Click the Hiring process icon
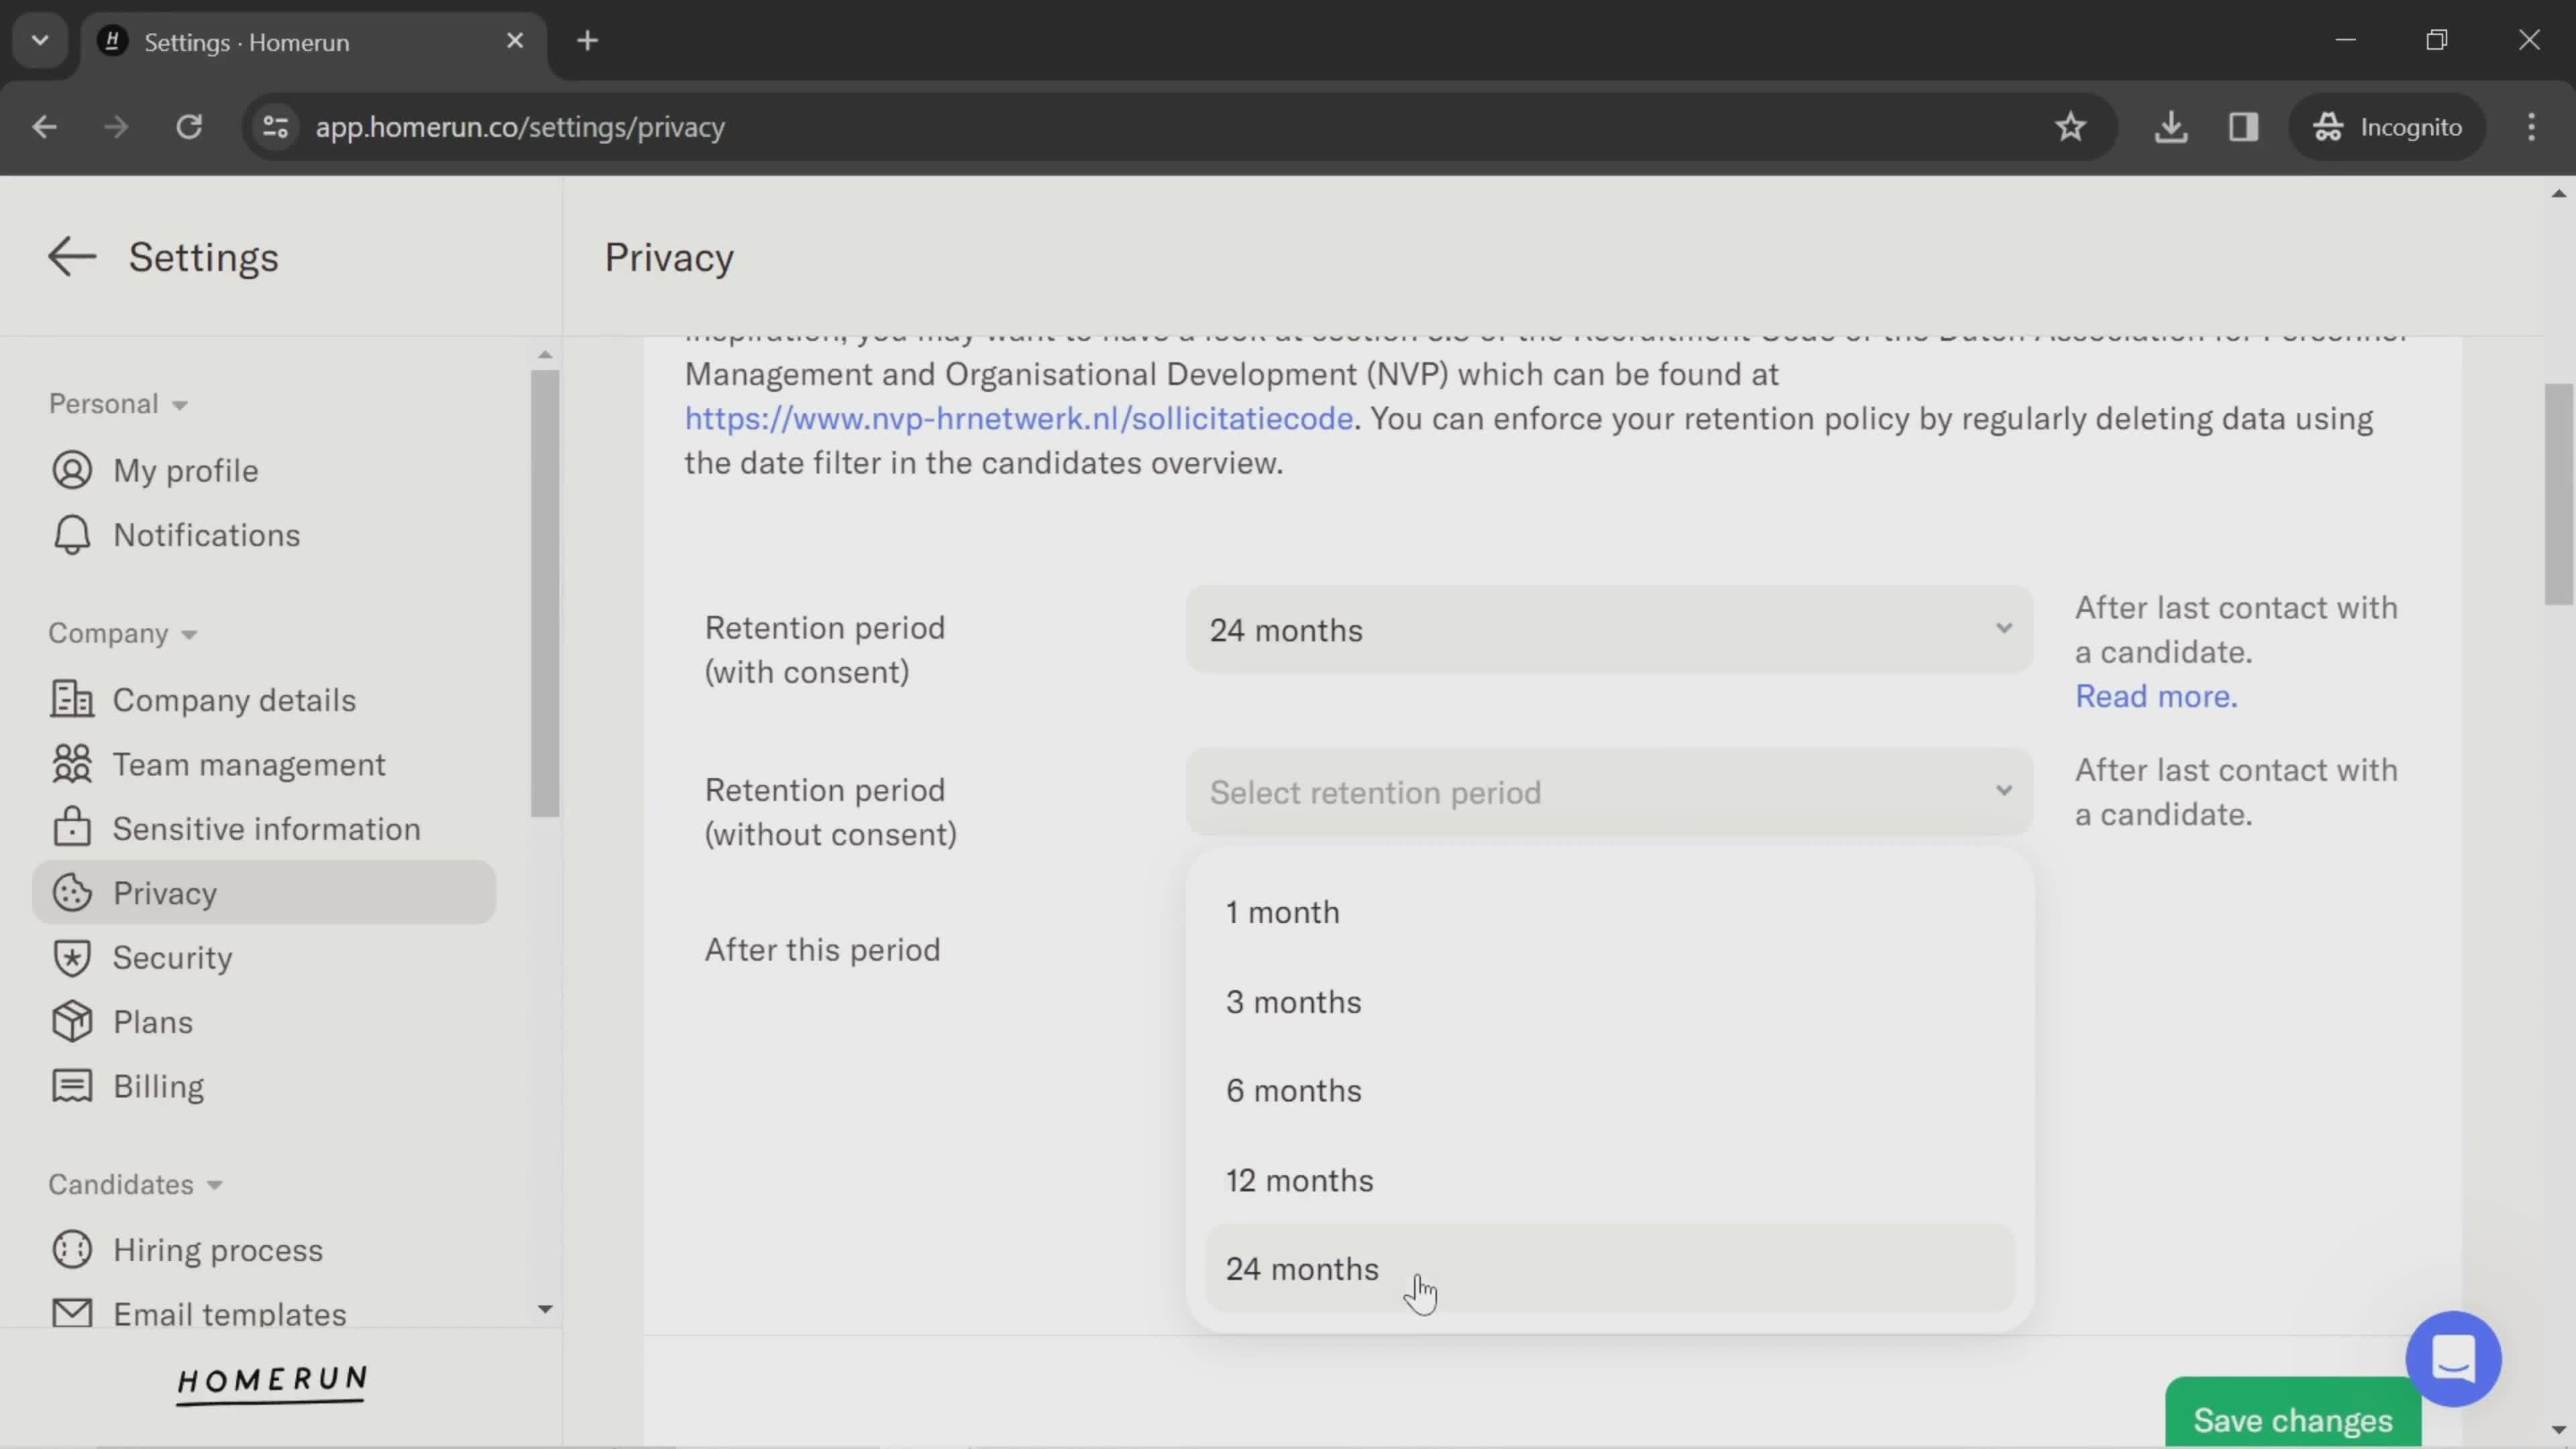 point(72,1249)
